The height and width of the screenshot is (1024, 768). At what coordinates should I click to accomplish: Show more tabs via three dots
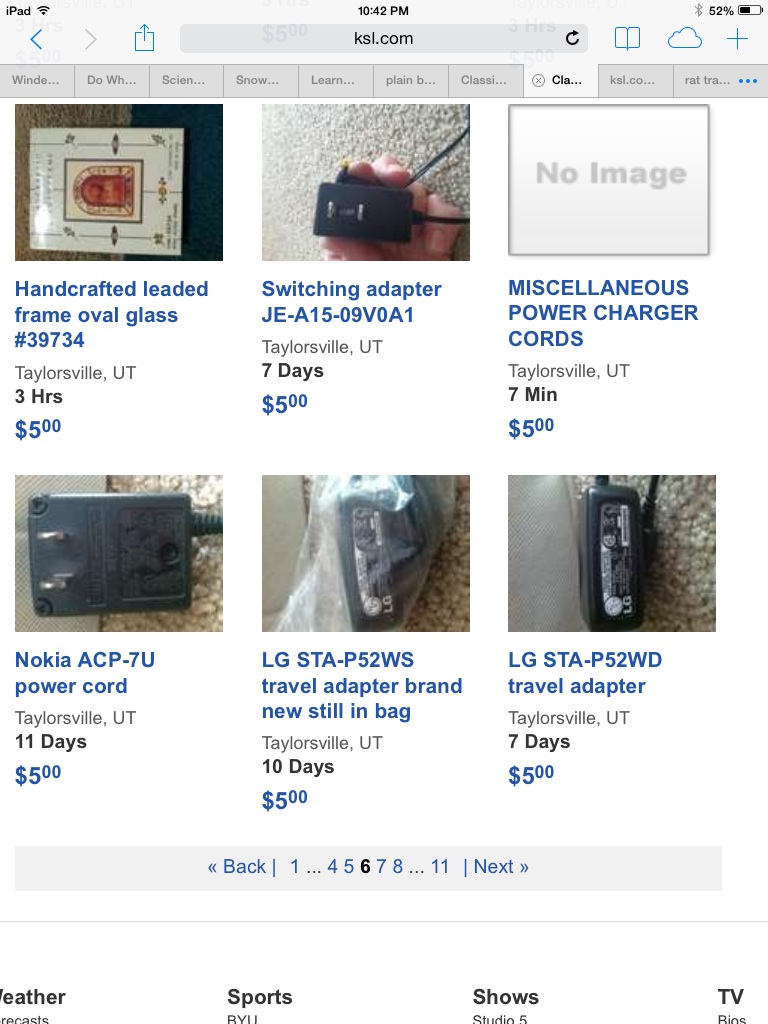click(x=748, y=81)
